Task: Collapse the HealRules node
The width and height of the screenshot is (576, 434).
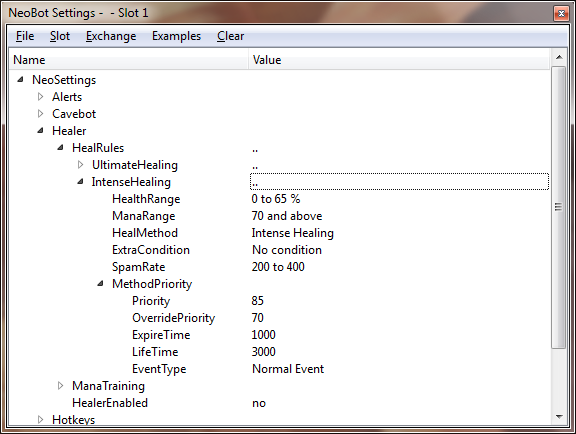Action: coord(61,147)
